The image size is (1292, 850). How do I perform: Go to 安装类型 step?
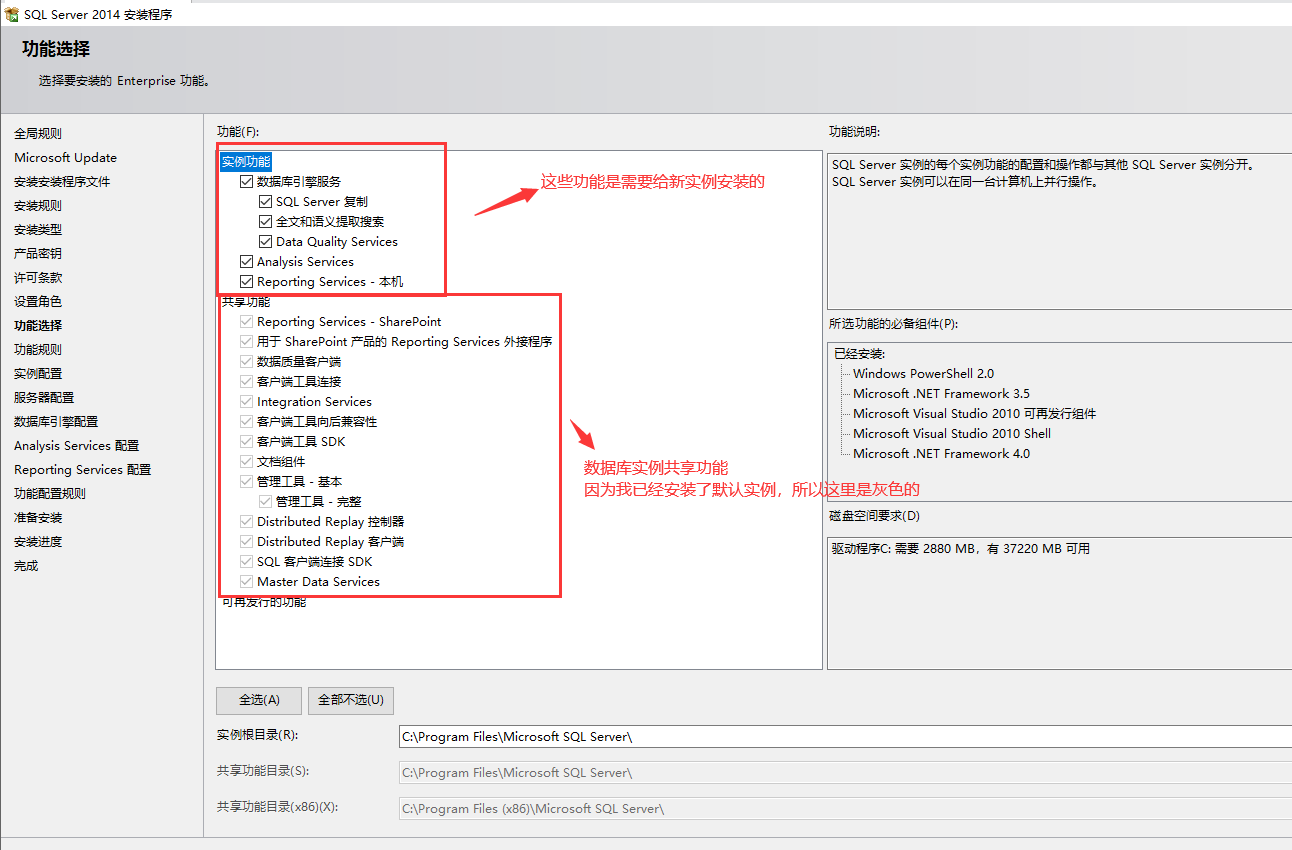(x=38, y=230)
